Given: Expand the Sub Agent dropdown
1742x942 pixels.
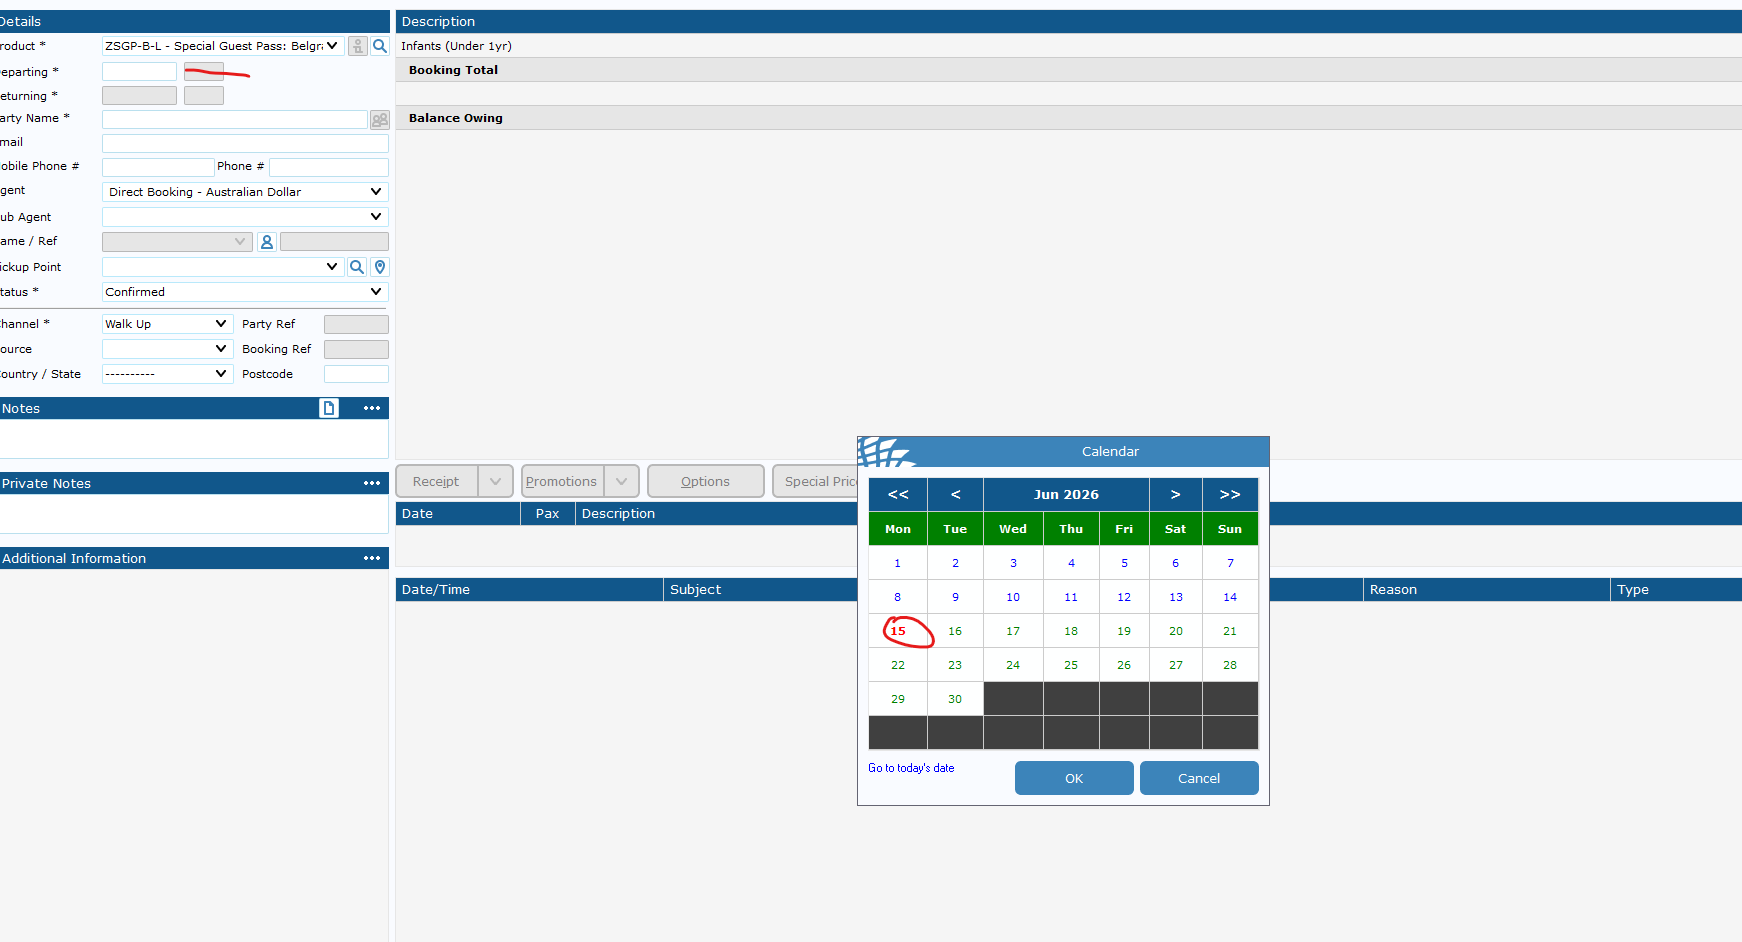Looking at the screenshot, I should coord(245,217).
